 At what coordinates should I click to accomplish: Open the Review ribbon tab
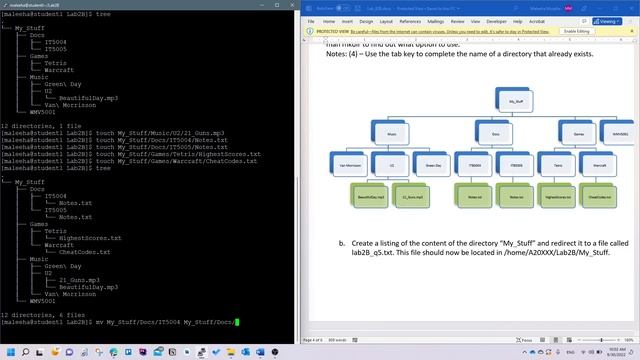pos(458,21)
